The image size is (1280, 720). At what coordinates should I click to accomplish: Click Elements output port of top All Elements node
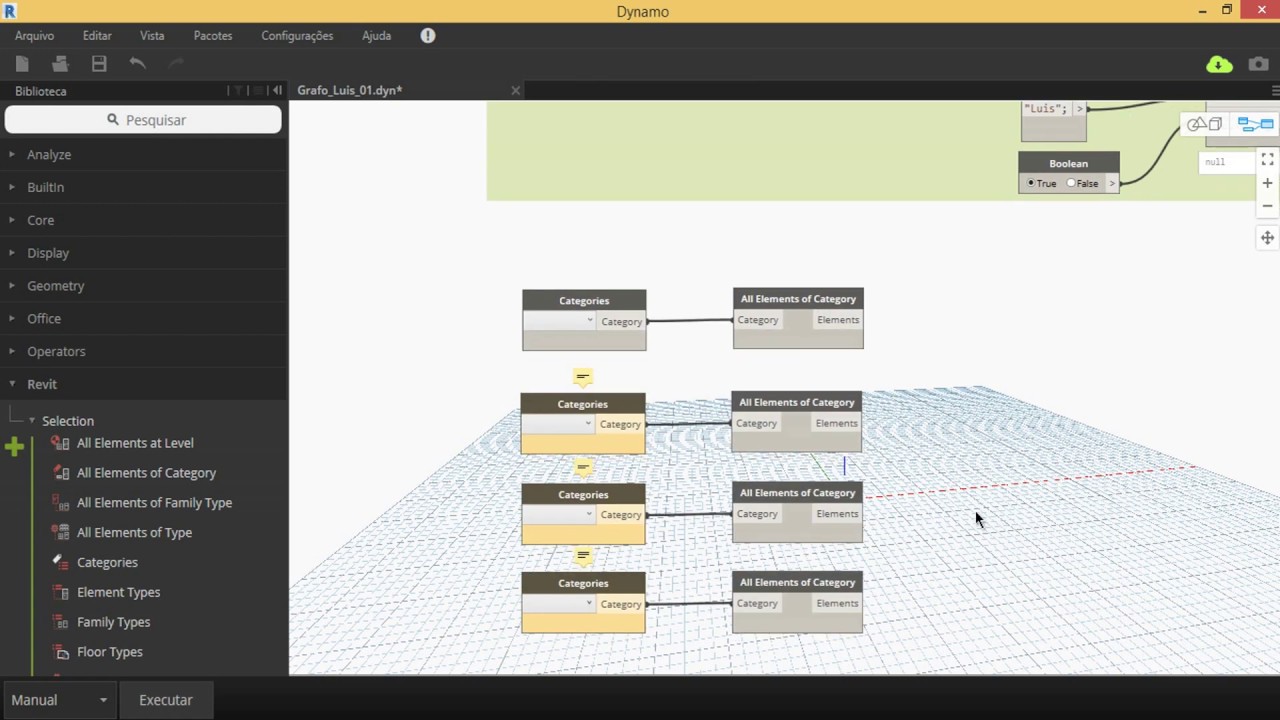pos(838,320)
